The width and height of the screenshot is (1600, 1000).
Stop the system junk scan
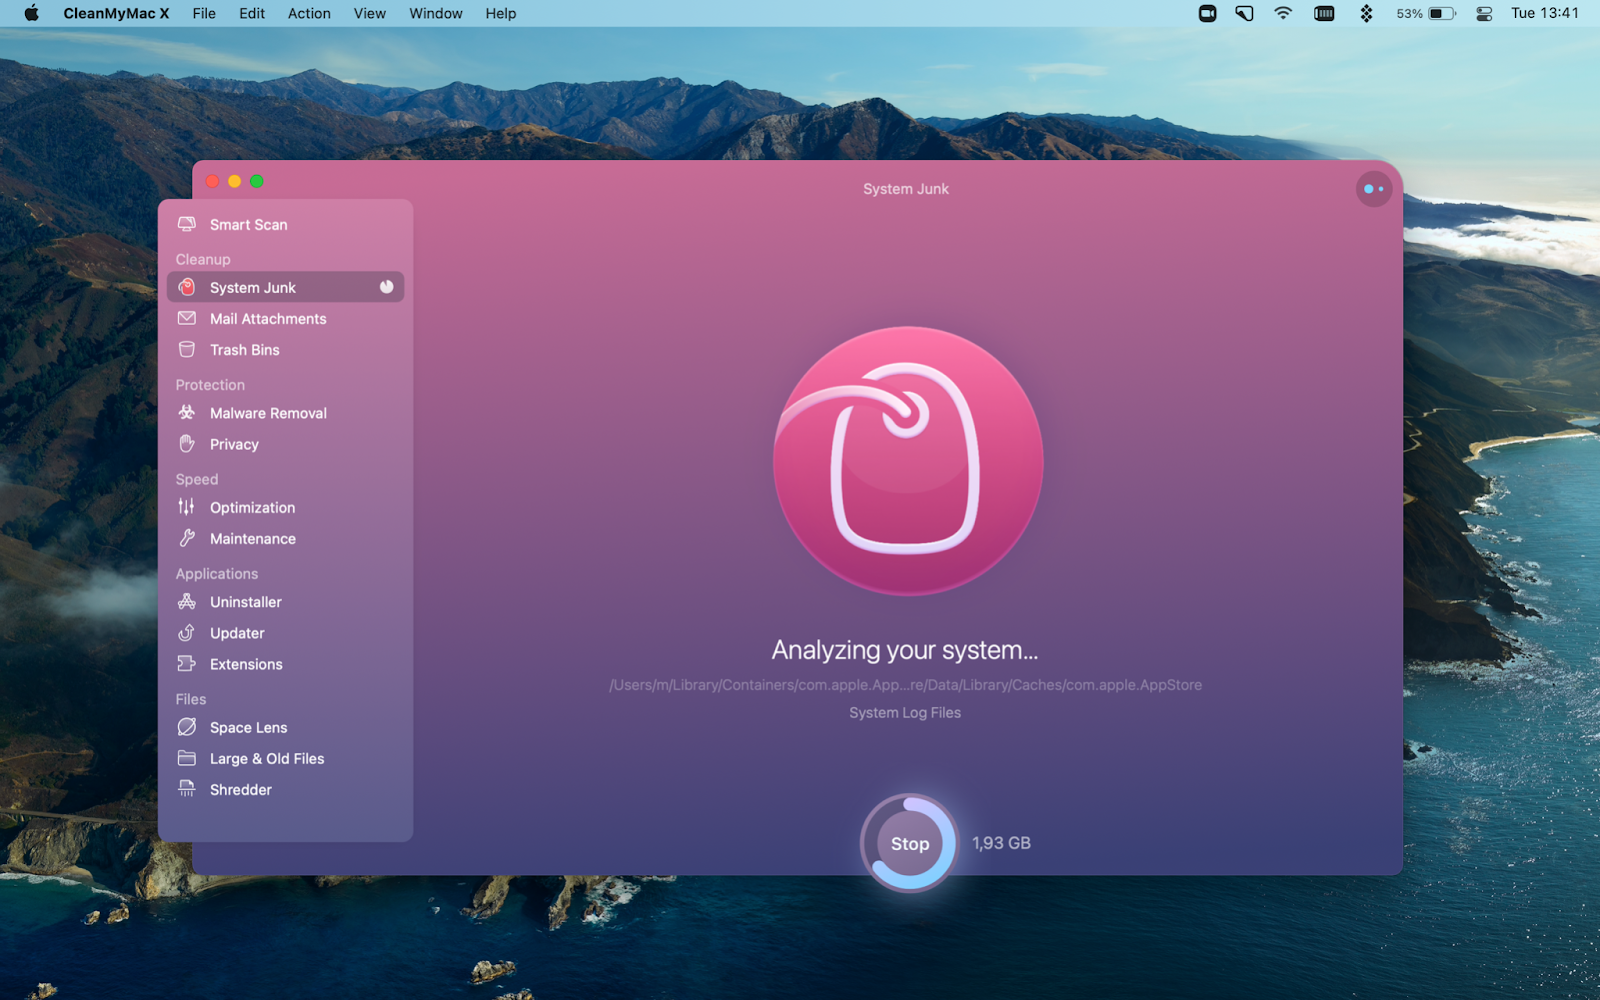coord(910,843)
